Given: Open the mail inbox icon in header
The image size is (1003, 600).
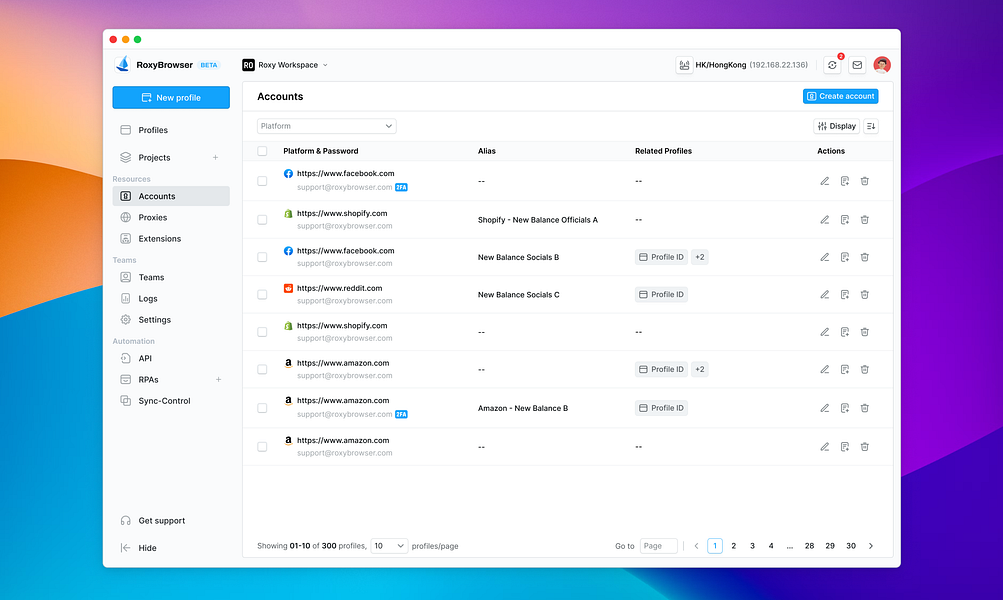Looking at the screenshot, I should [857, 65].
